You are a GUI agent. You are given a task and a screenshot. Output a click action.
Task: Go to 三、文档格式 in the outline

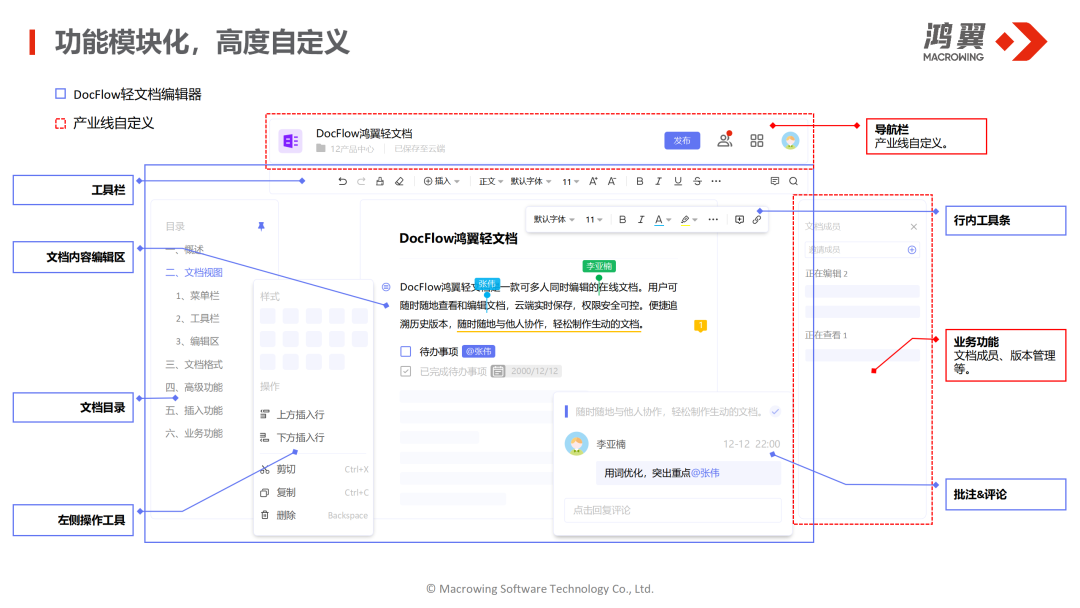point(194,364)
